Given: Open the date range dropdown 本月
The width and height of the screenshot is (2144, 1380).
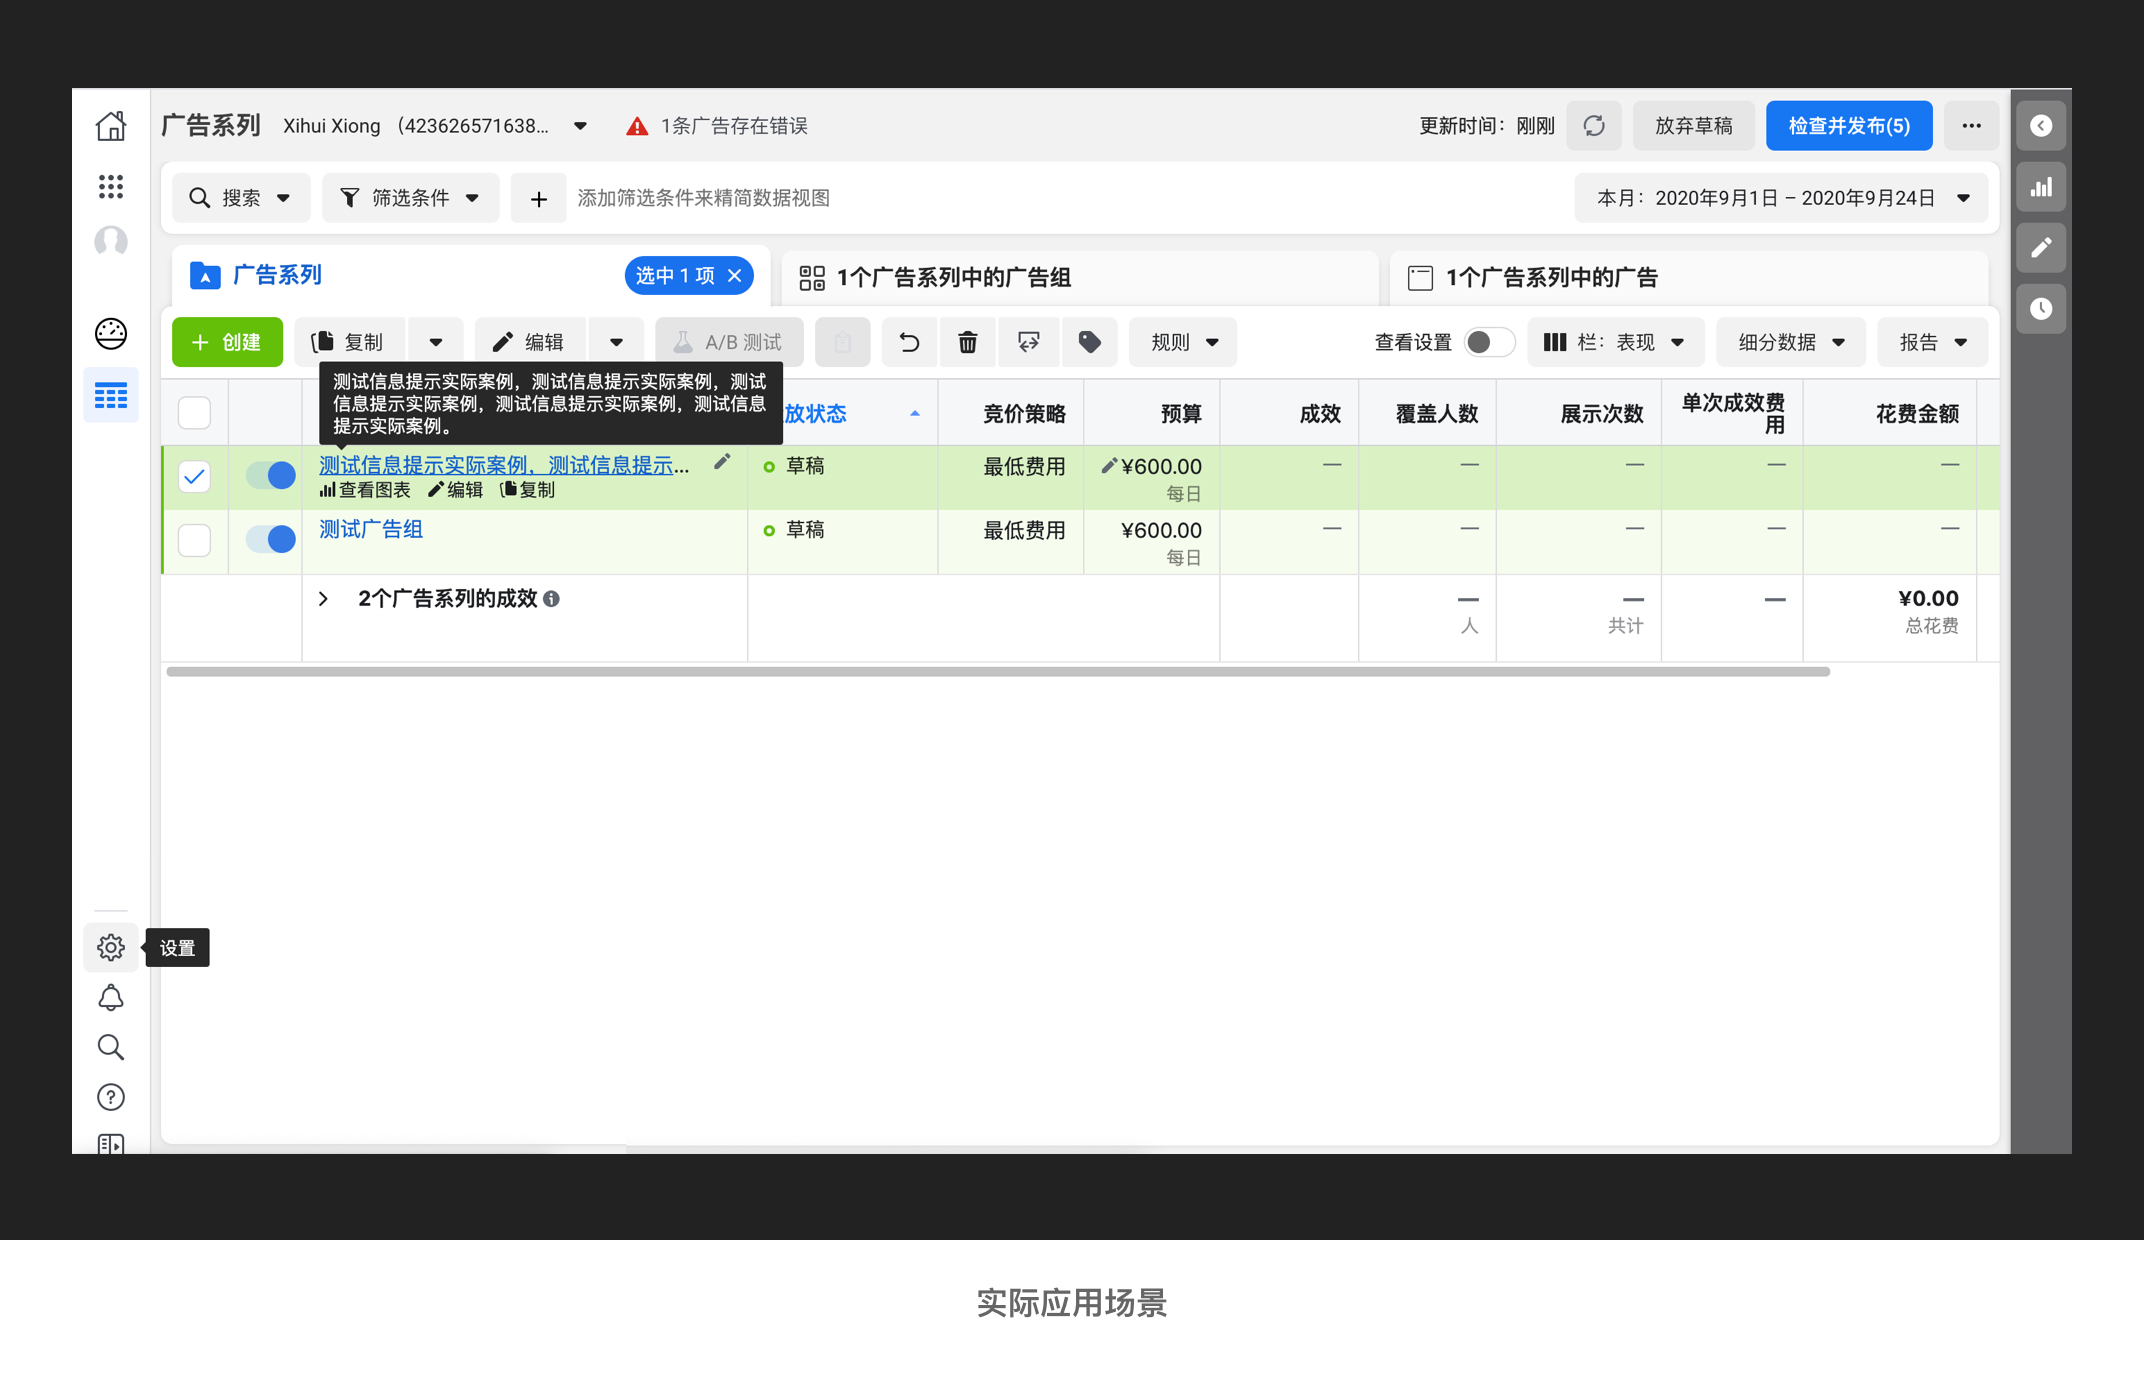Looking at the screenshot, I should [x=1781, y=198].
